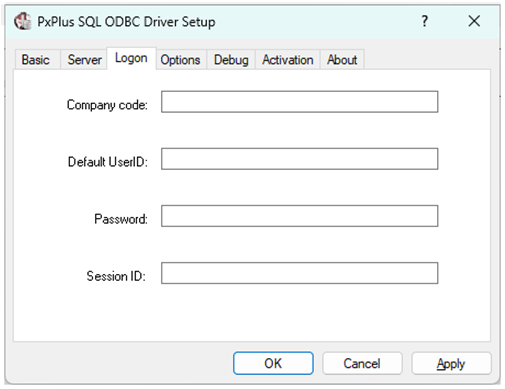Close the ODBC Driver Setup dialog
This screenshot has width=505, height=389.
click(x=474, y=21)
